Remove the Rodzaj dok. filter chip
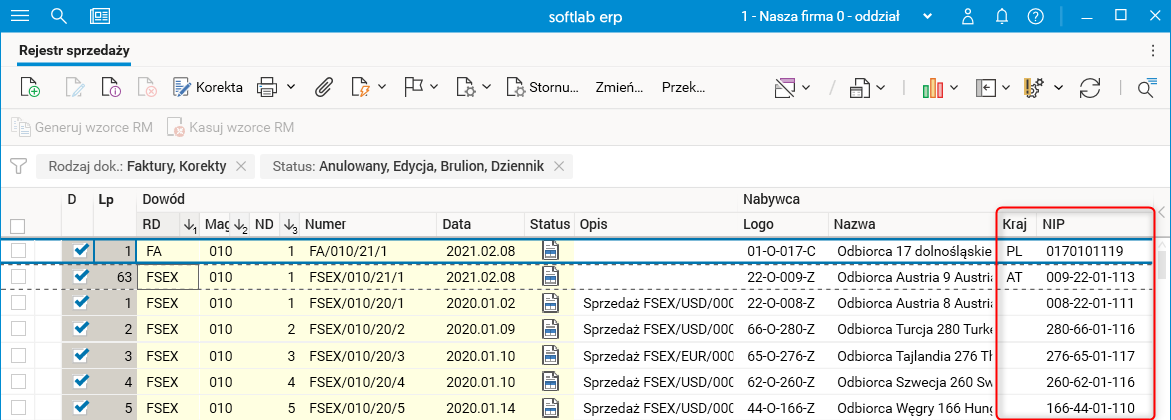1171x420 pixels. [241, 166]
